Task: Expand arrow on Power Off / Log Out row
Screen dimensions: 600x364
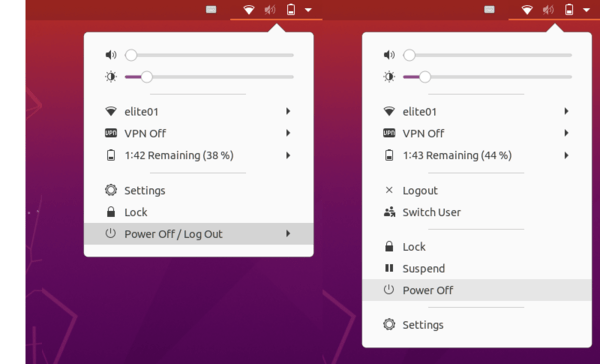Action: click(288, 233)
